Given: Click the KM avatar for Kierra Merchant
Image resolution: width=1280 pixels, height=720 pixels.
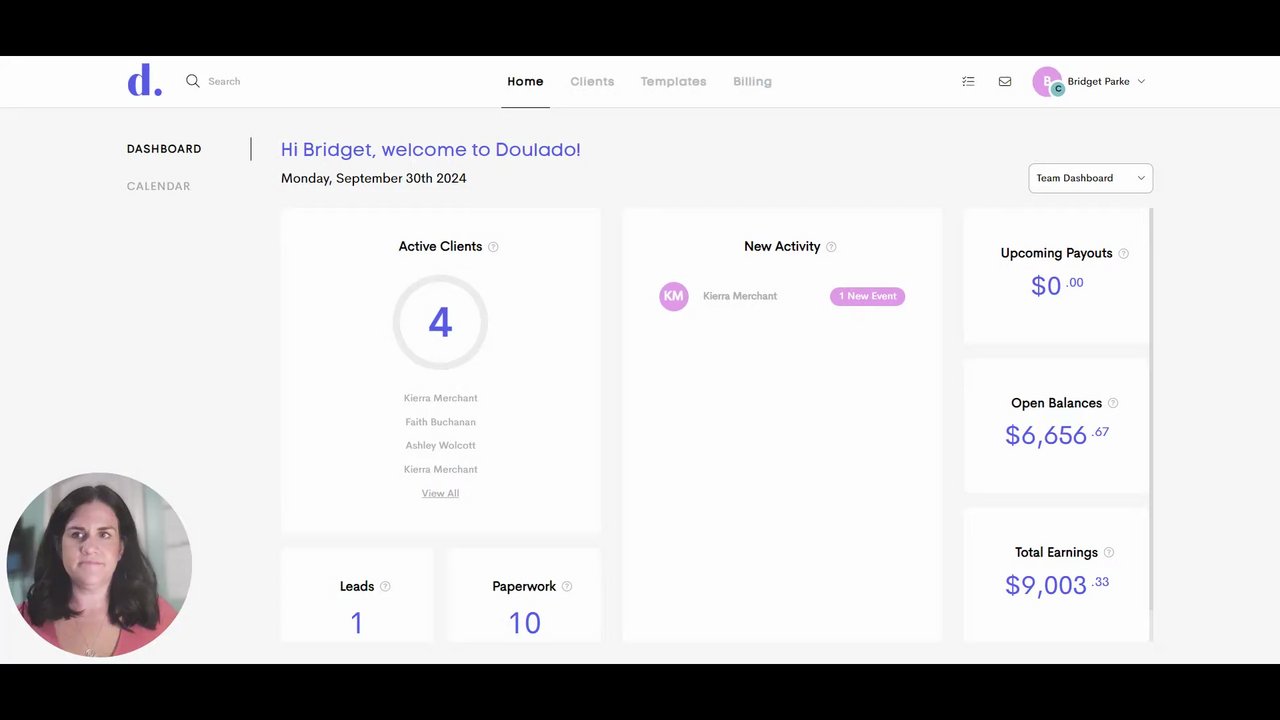Looking at the screenshot, I should [674, 296].
